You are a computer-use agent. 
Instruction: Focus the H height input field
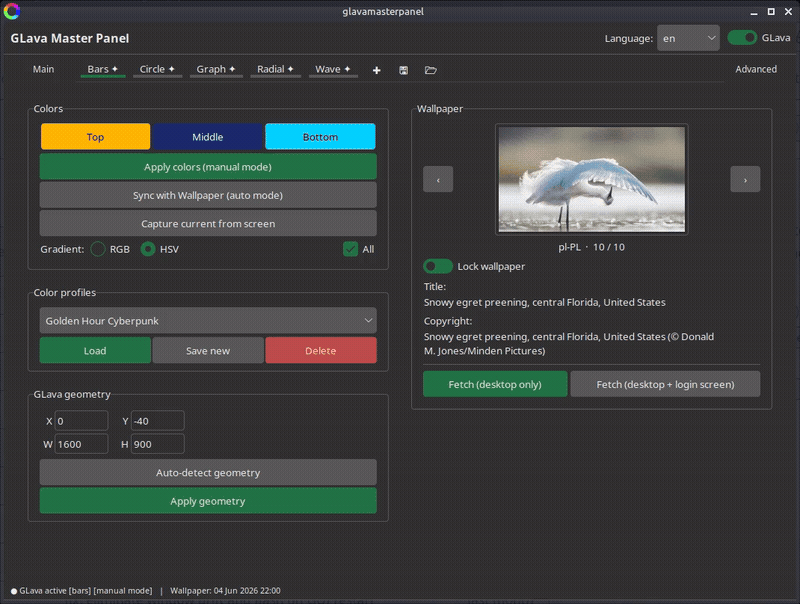(x=158, y=444)
